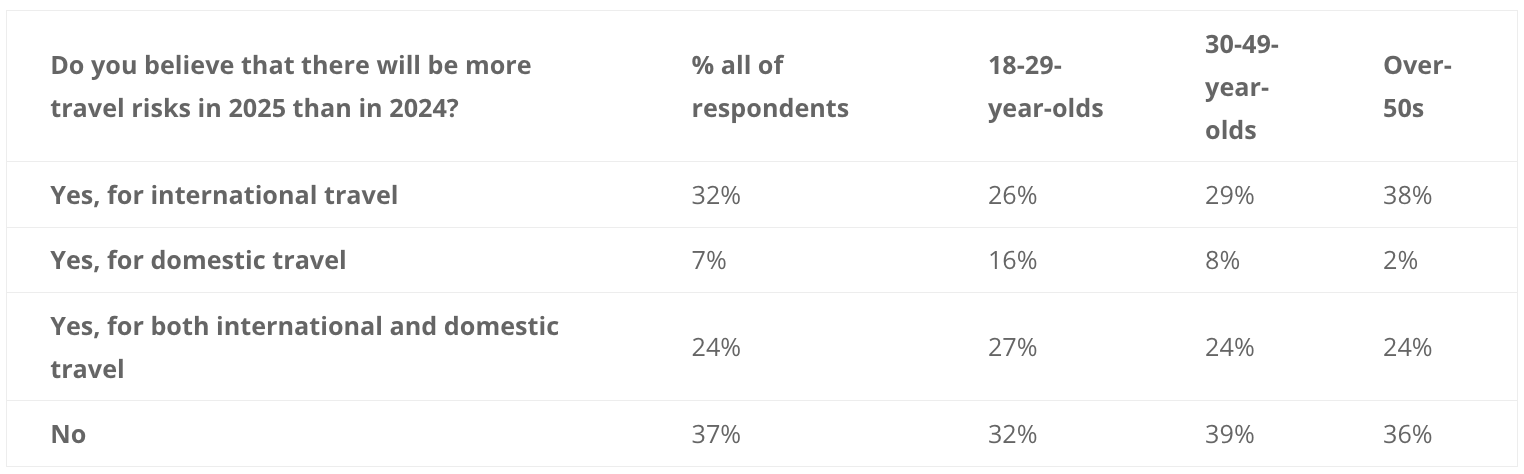
Task: Select the 36% 'No' Over-50s cell
Action: click(1407, 434)
